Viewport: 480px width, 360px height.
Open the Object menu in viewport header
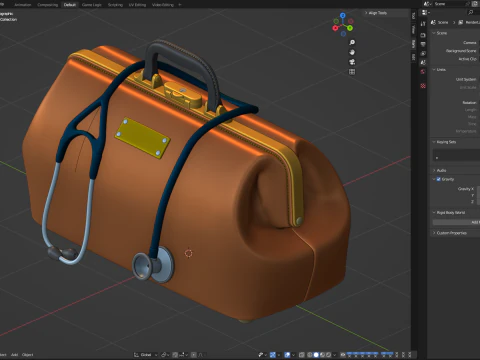coord(28,355)
